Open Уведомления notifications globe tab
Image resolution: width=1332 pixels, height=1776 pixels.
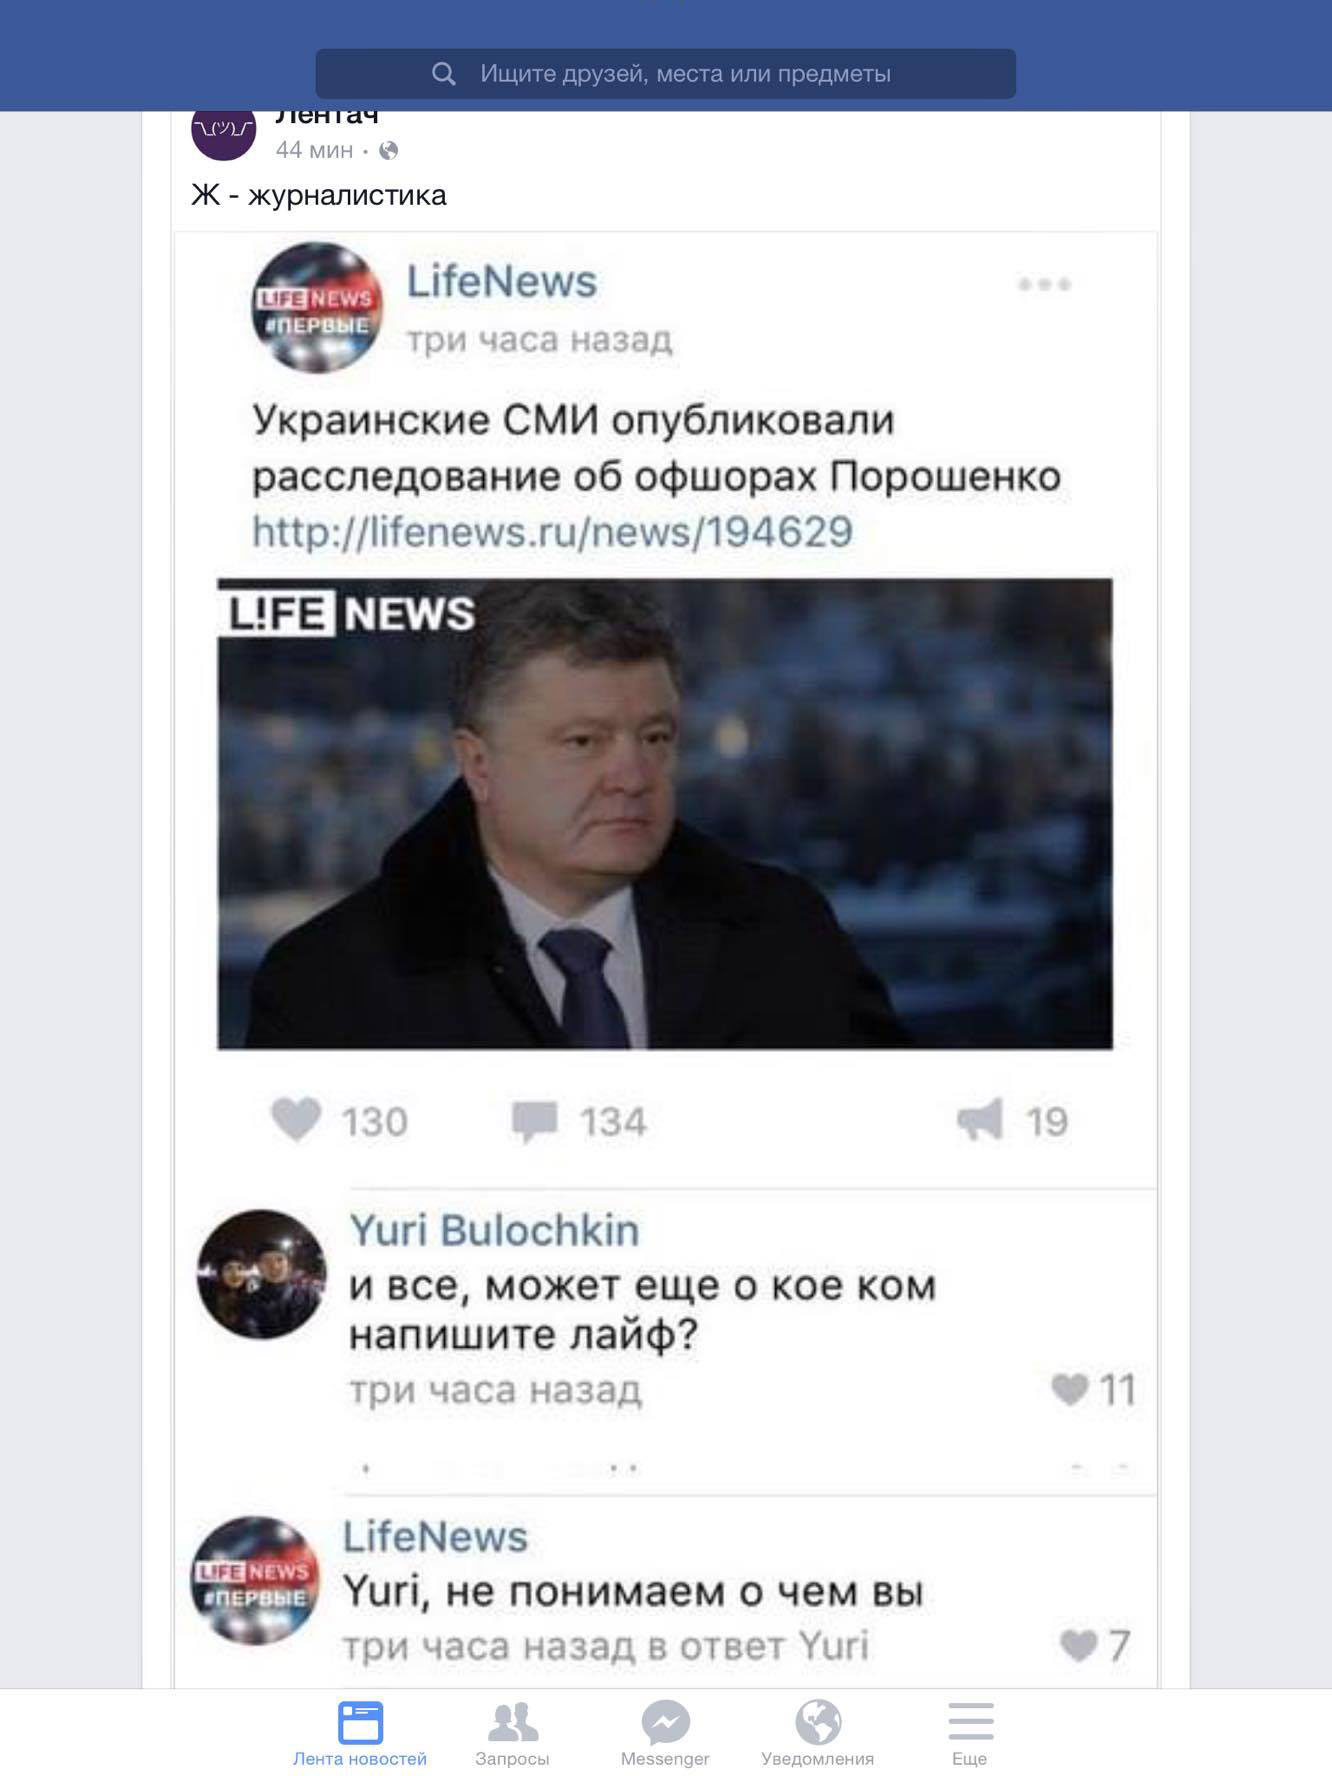click(818, 1734)
